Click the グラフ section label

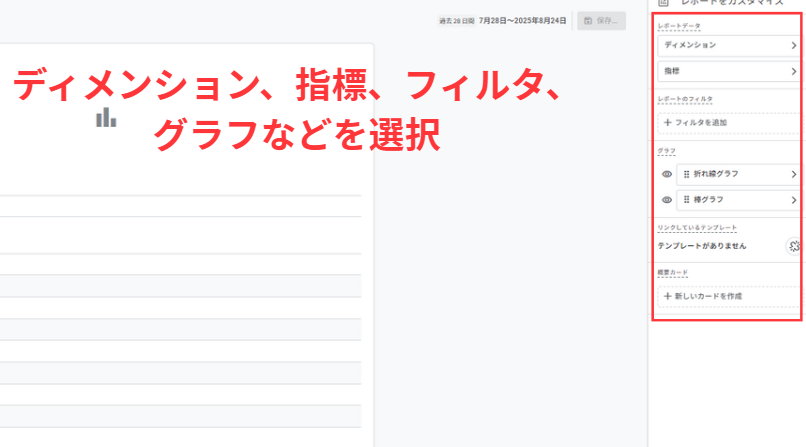click(666, 151)
